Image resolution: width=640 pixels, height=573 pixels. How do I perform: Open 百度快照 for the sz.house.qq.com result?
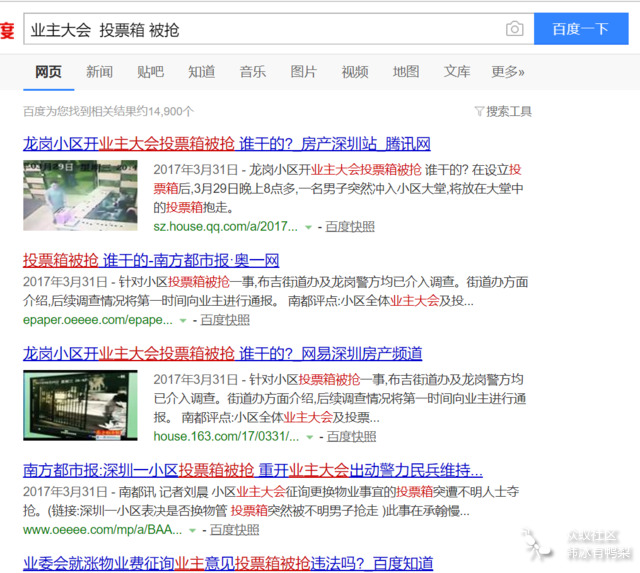pos(350,227)
